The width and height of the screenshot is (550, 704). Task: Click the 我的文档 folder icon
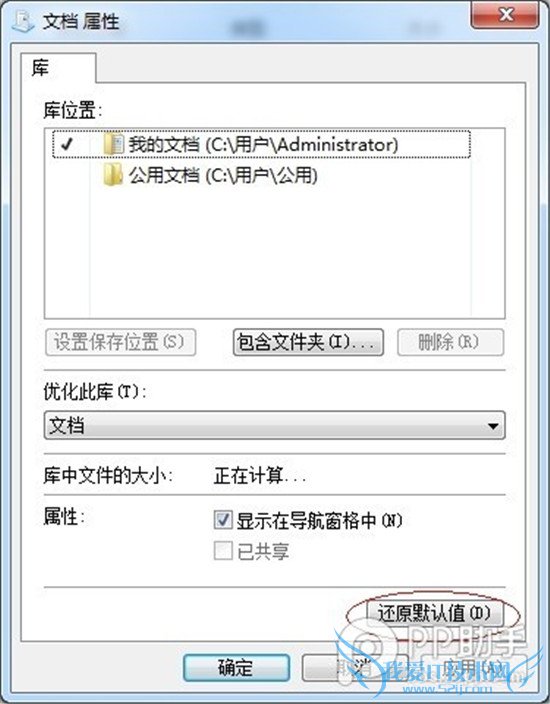click(x=113, y=144)
